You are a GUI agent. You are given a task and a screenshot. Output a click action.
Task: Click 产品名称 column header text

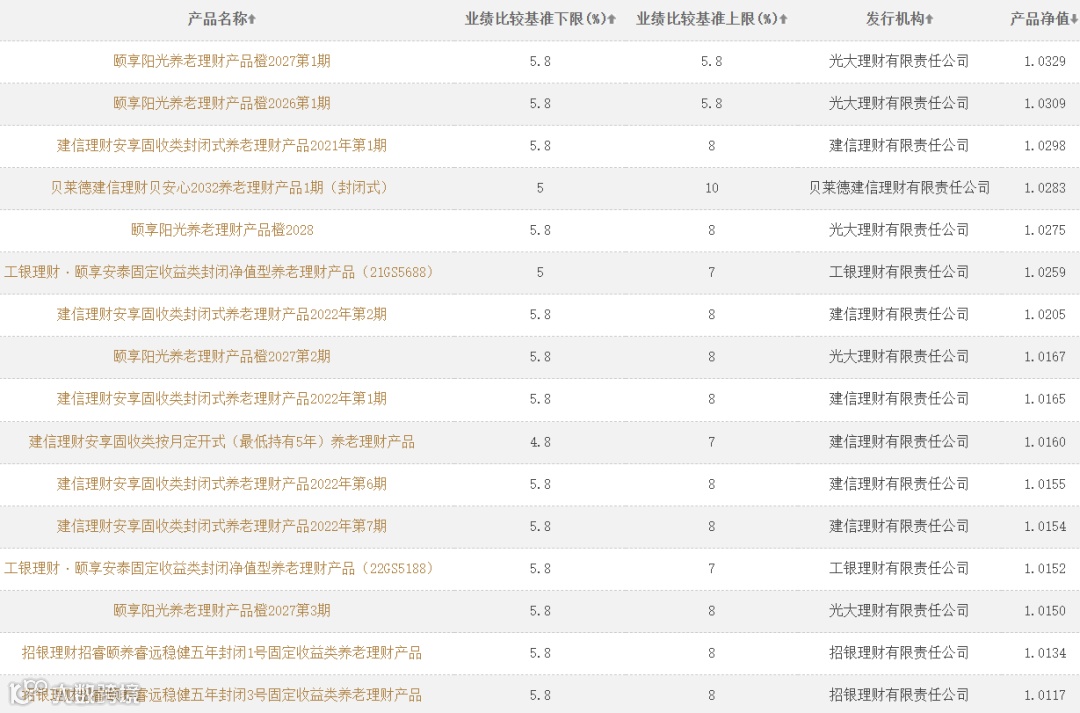(217, 19)
